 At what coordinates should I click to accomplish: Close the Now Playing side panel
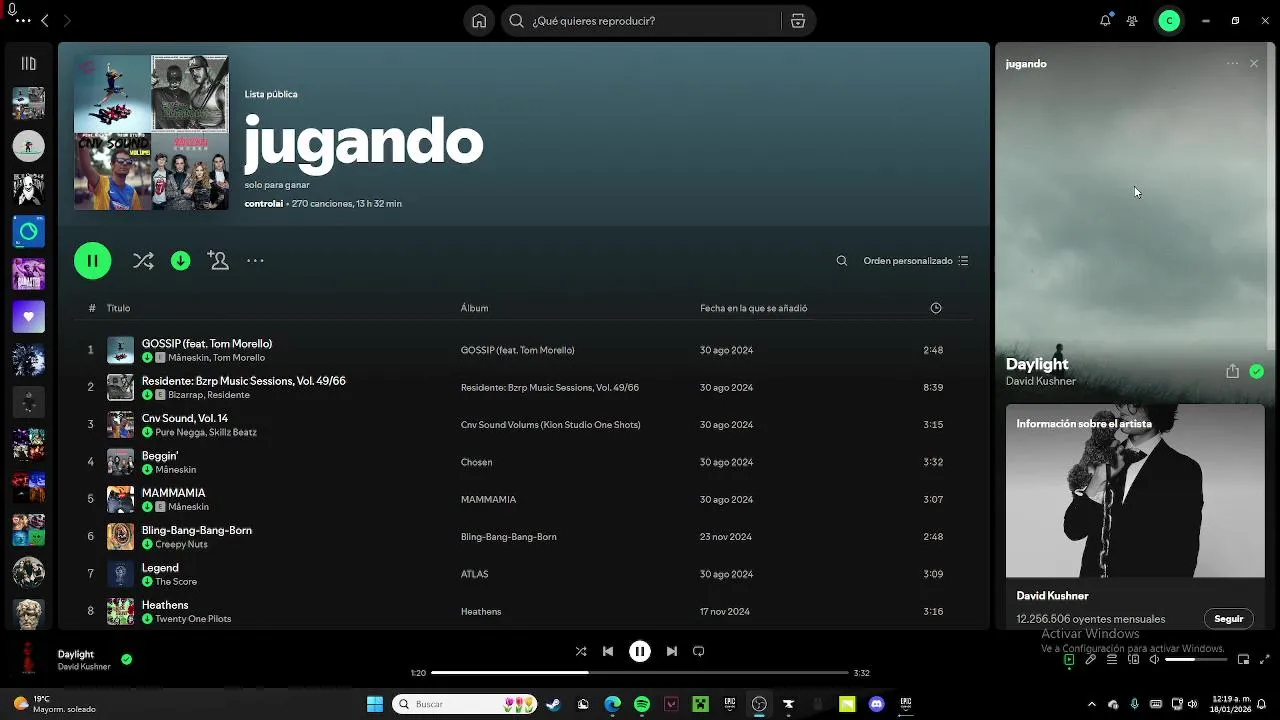point(1254,63)
